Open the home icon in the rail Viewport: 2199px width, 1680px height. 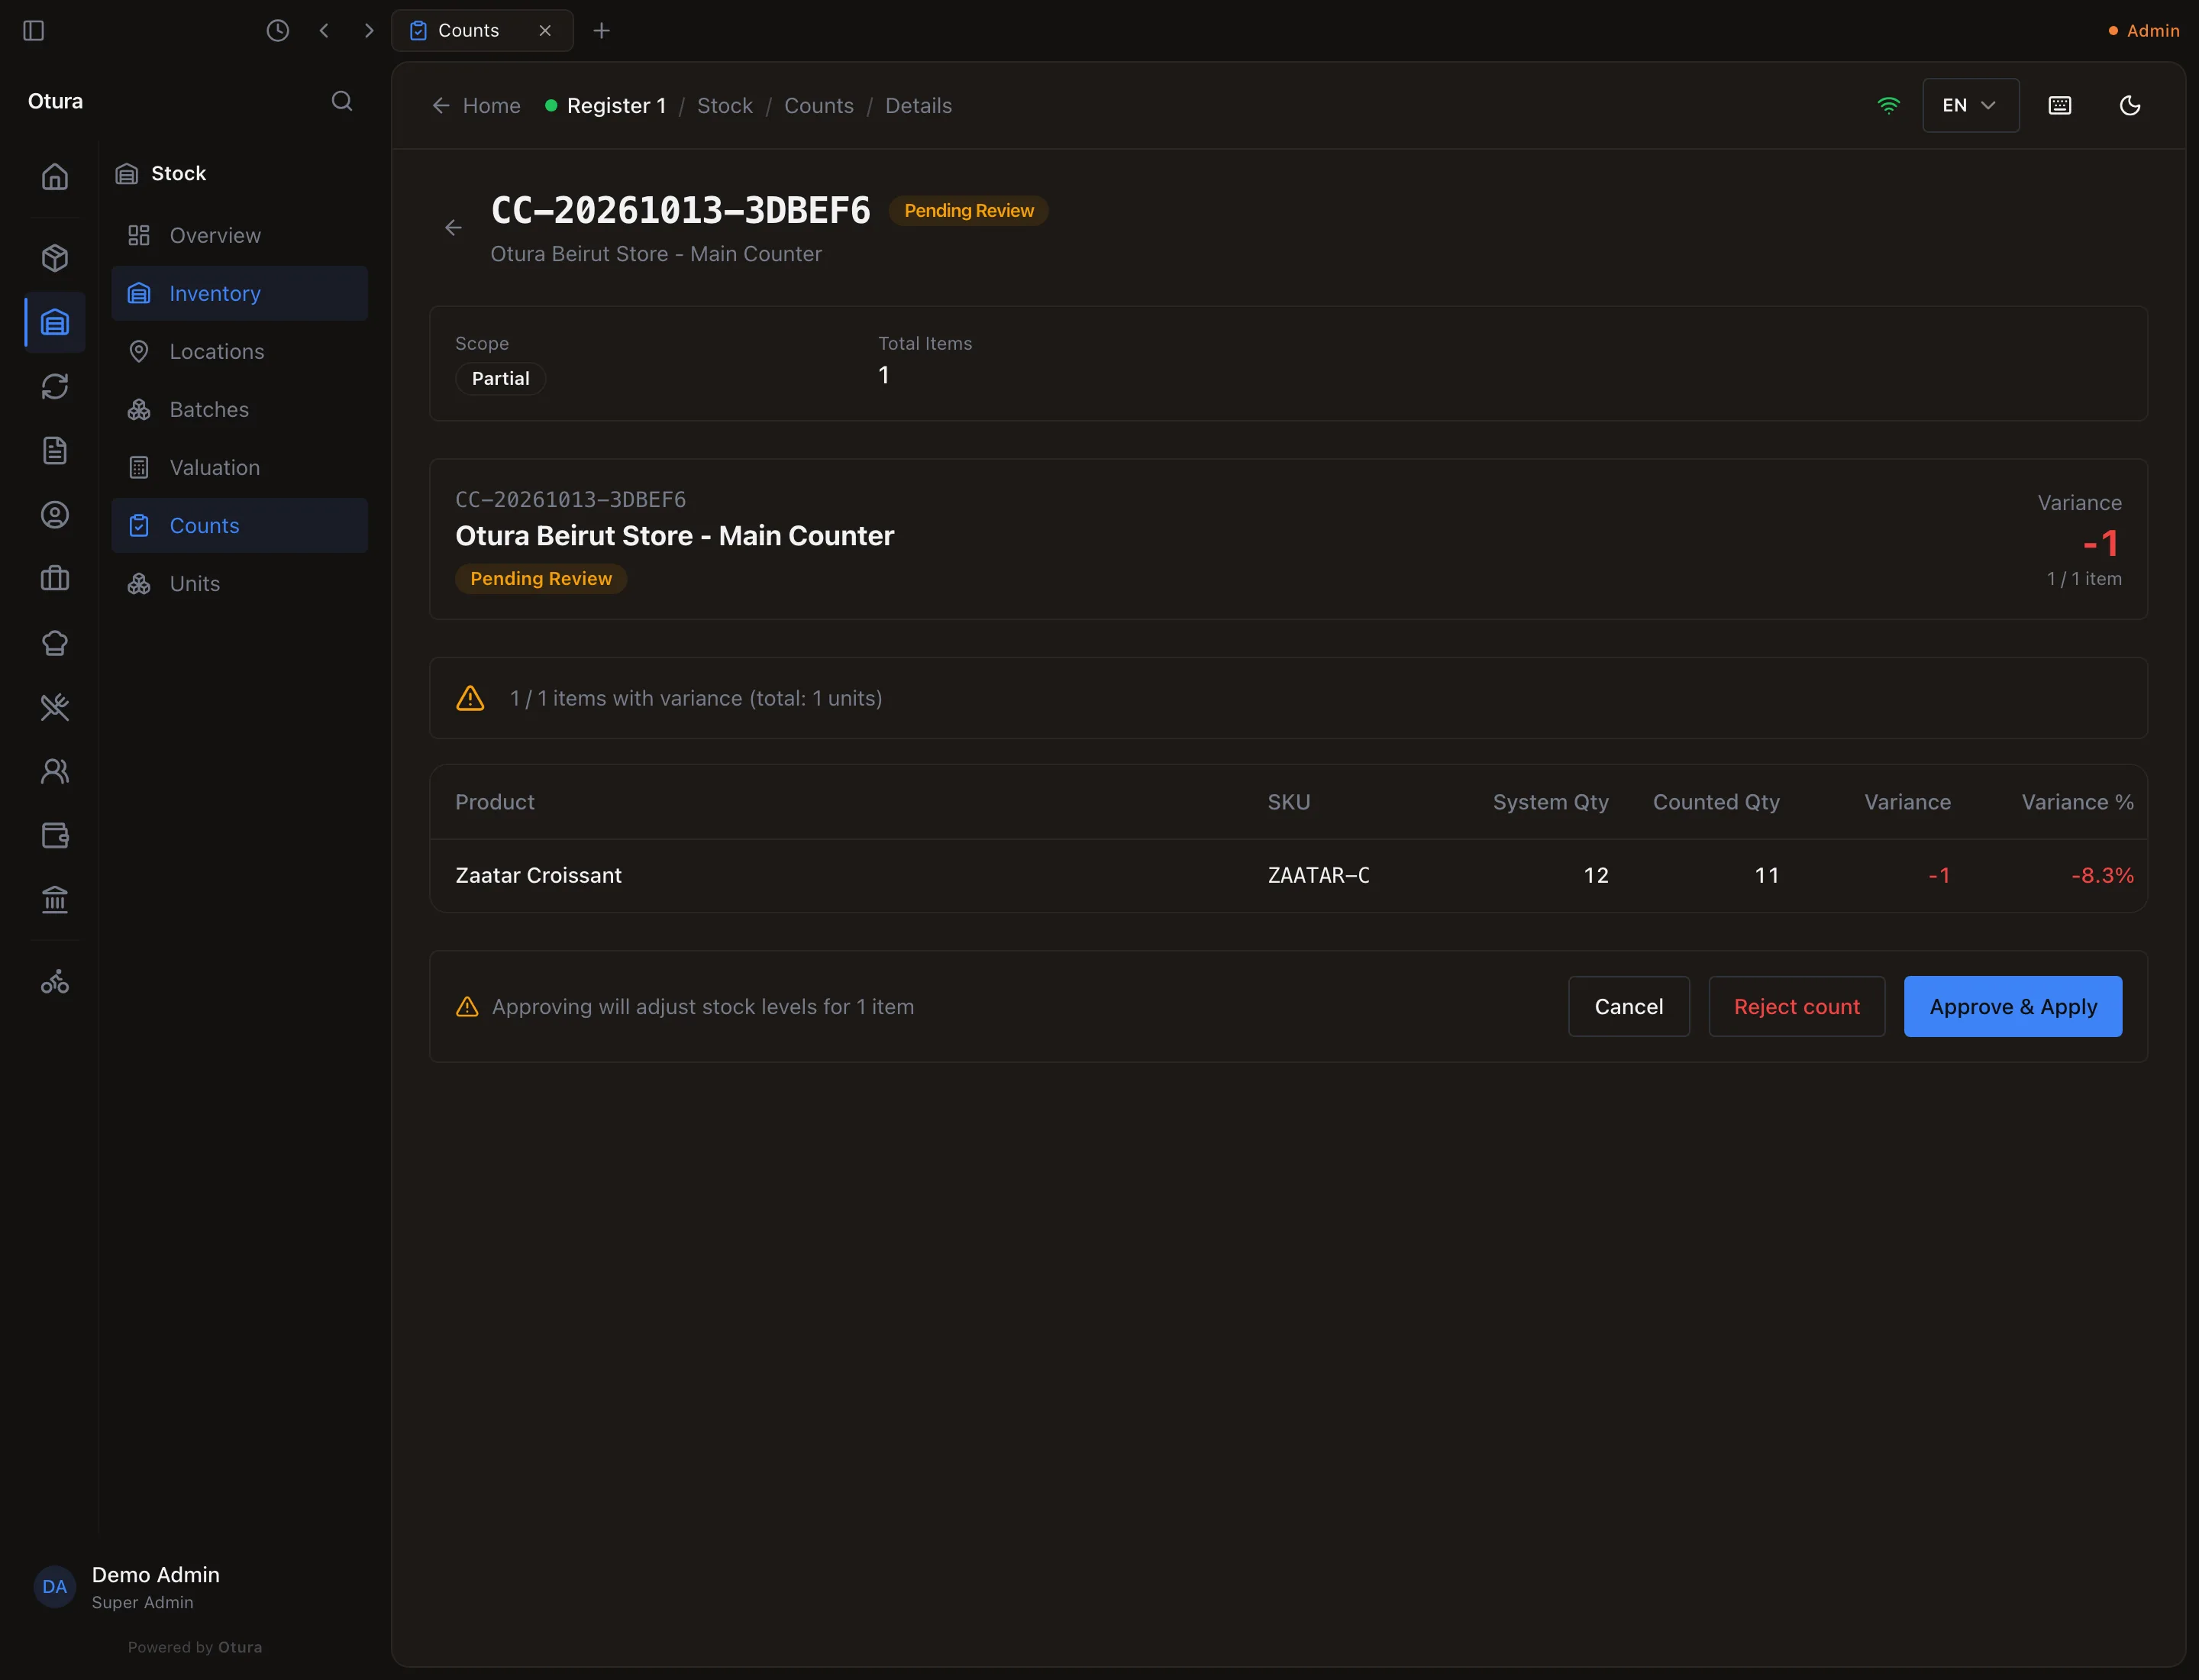click(55, 177)
